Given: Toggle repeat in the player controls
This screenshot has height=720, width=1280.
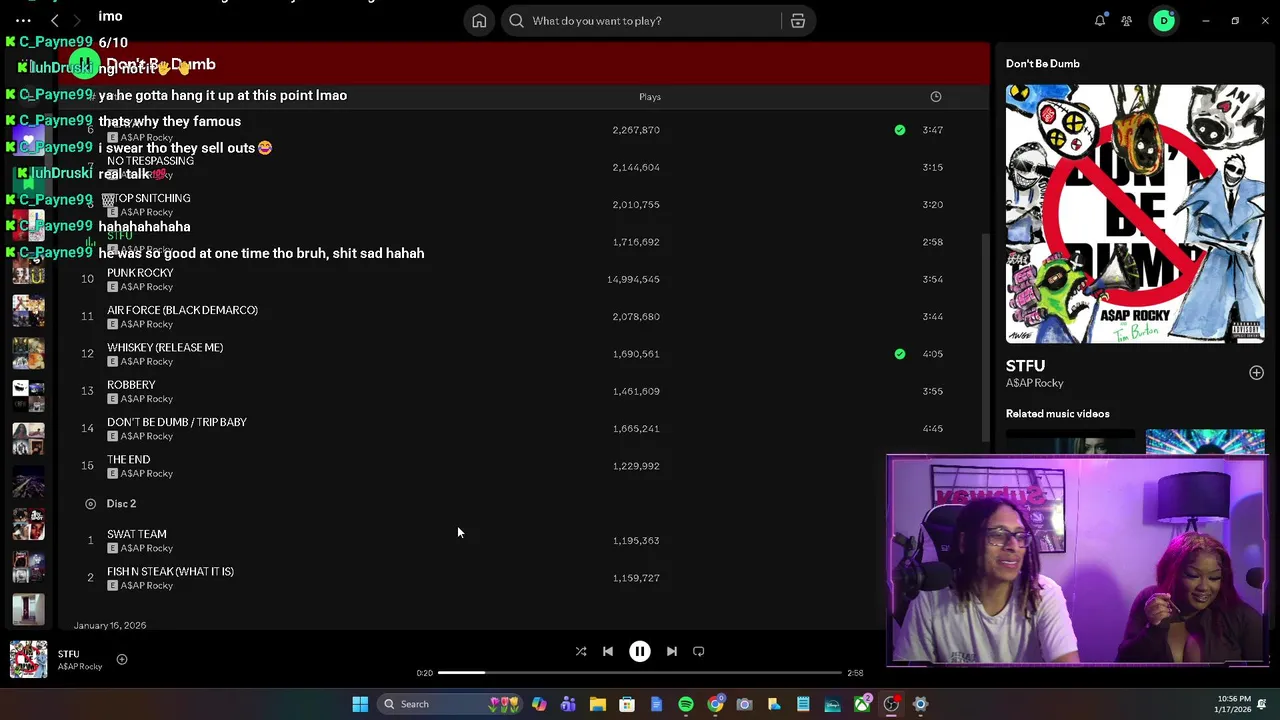Looking at the screenshot, I should [x=699, y=651].
